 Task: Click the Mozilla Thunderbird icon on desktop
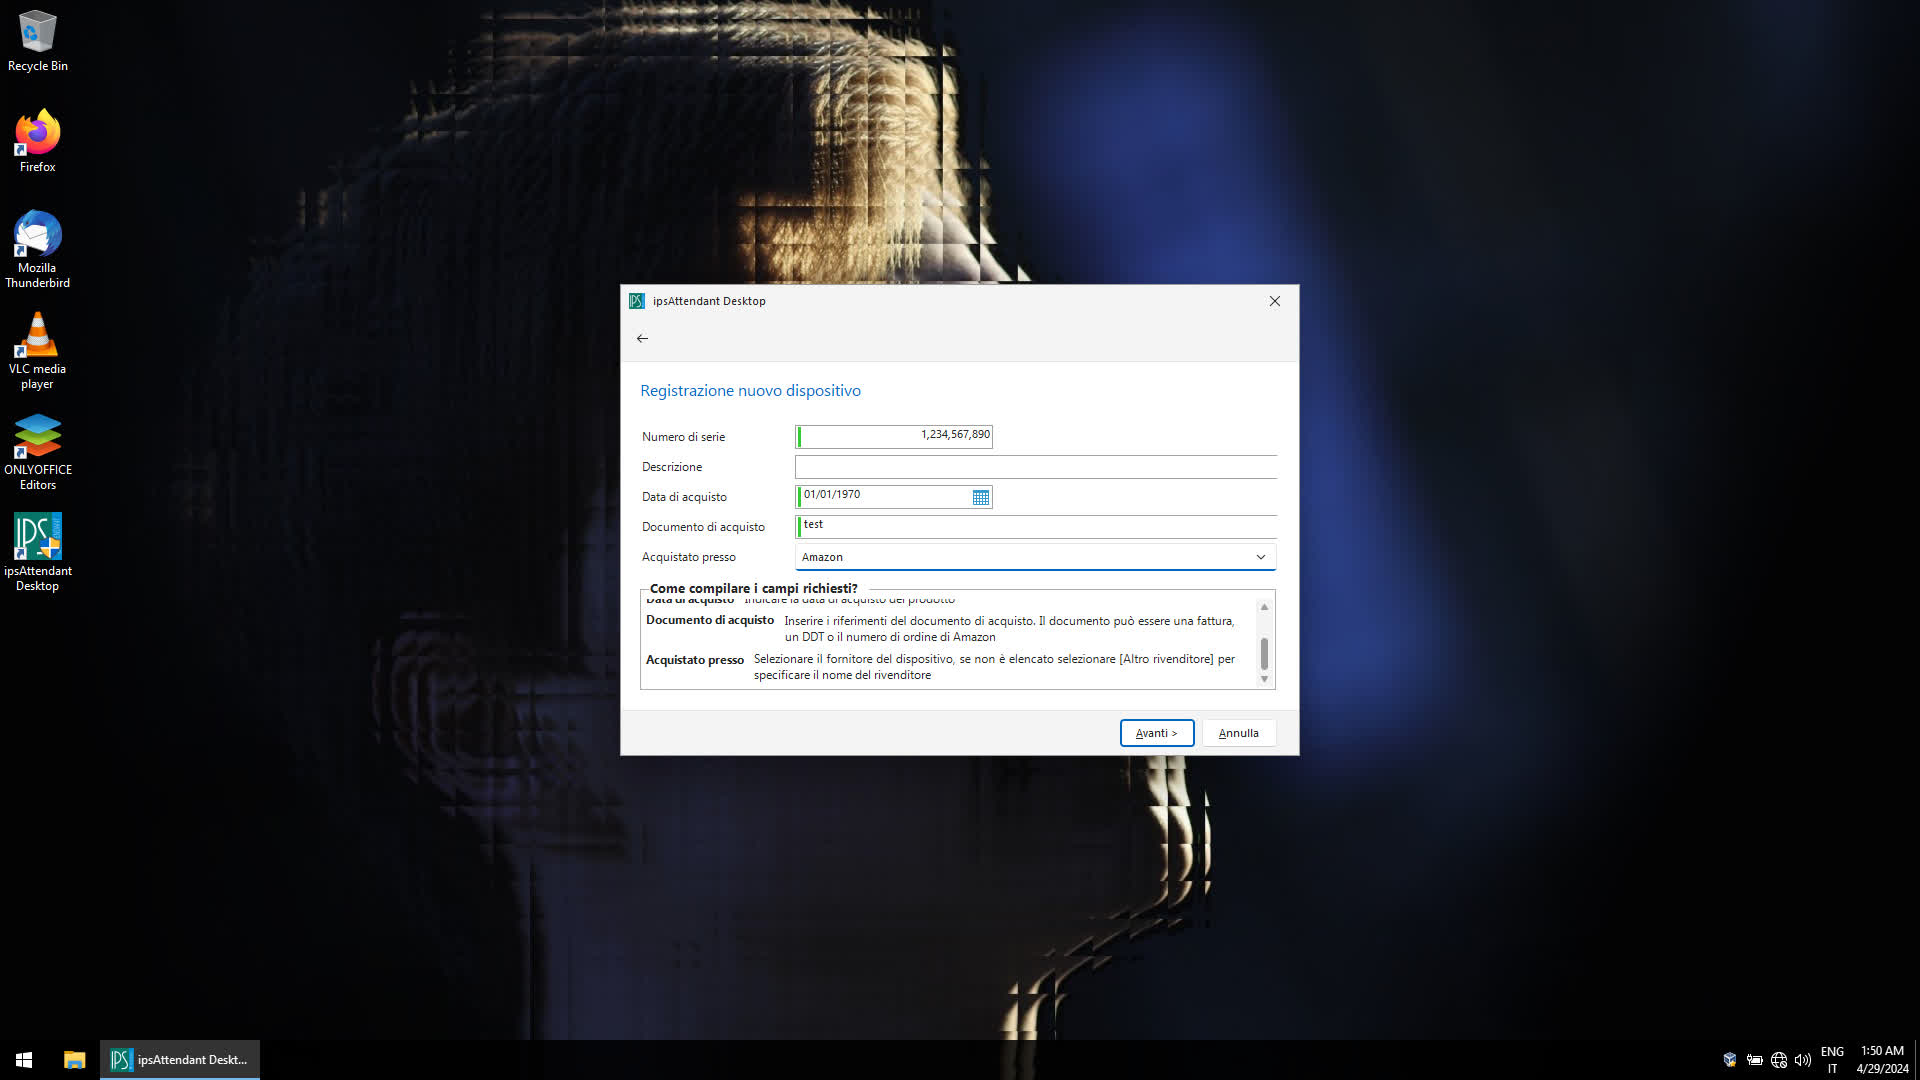pyautogui.click(x=36, y=235)
